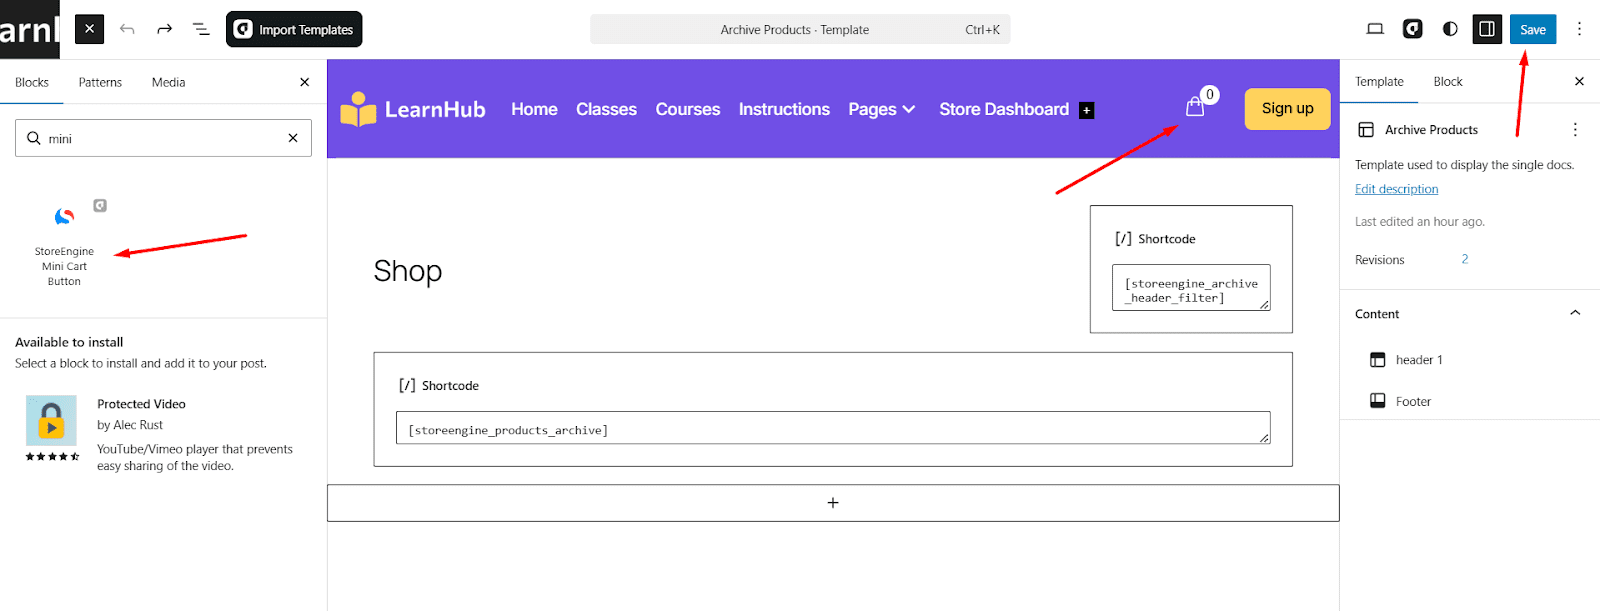Switch to the Patterns tab

click(x=100, y=82)
